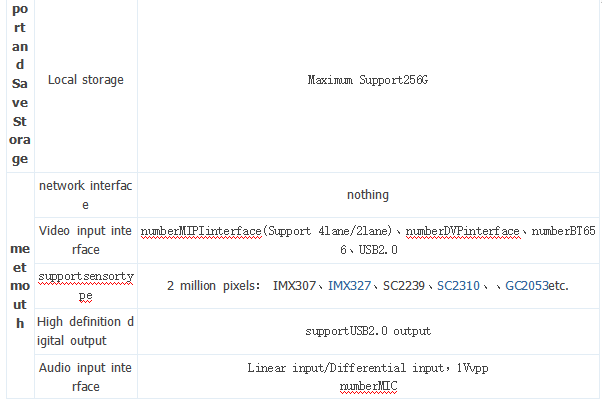This screenshot has height=403, width=602.
Task: Click the underlined numberDVPinterface text
Action: (462, 231)
